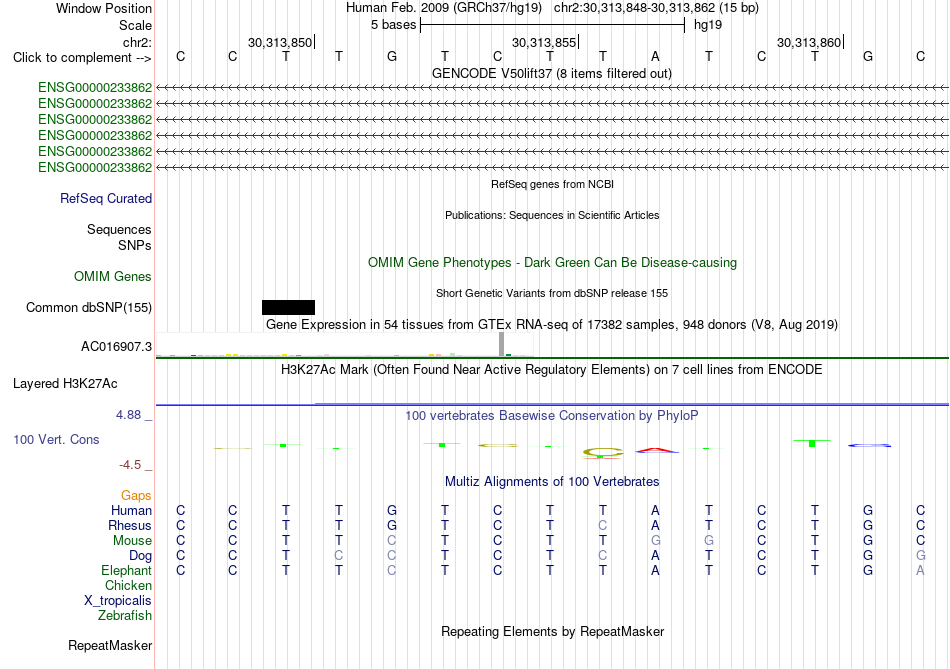Click the tall gray bar in GTEx expression chart
Viewport: 950px width, 669px height.
(501, 344)
